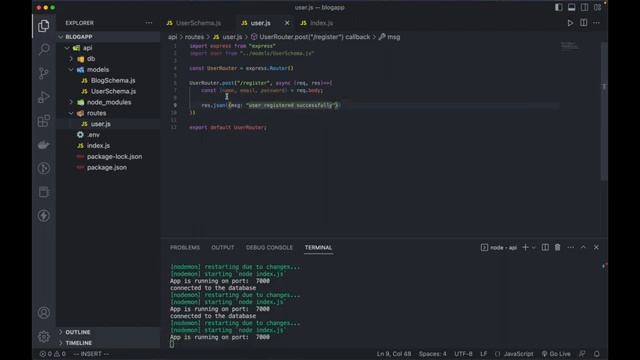640x360 pixels.
Task: Toggle the bottom panel layout icon
Action: 571,7
